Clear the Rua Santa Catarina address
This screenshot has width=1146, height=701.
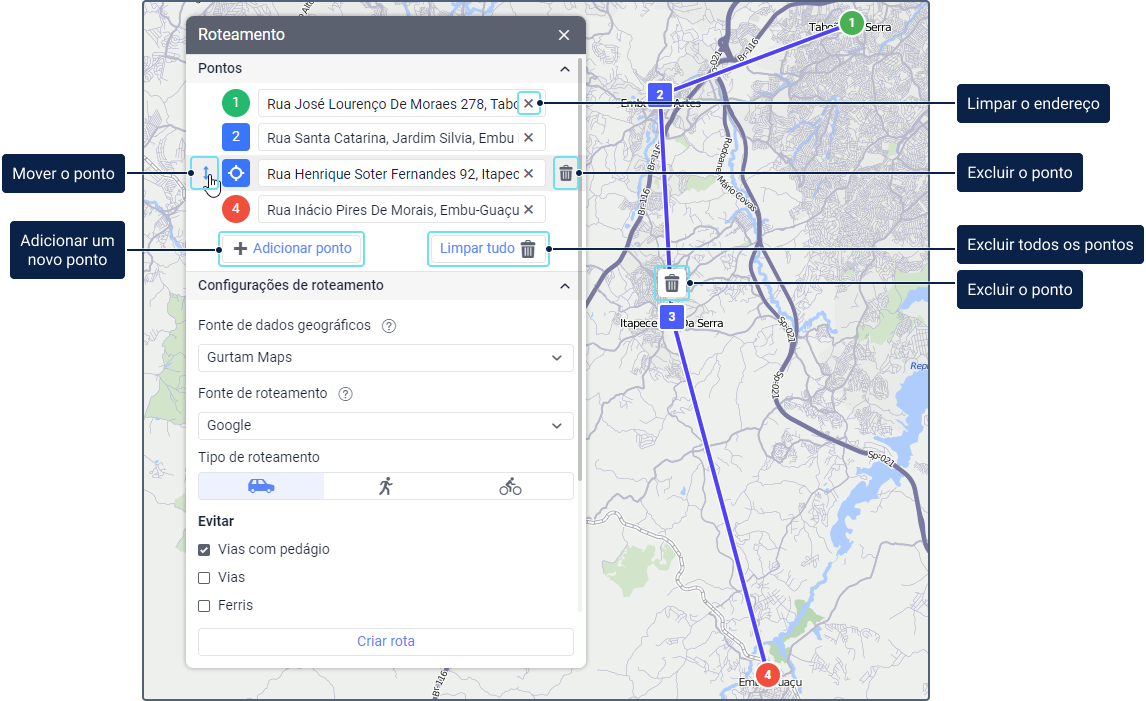(528, 137)
